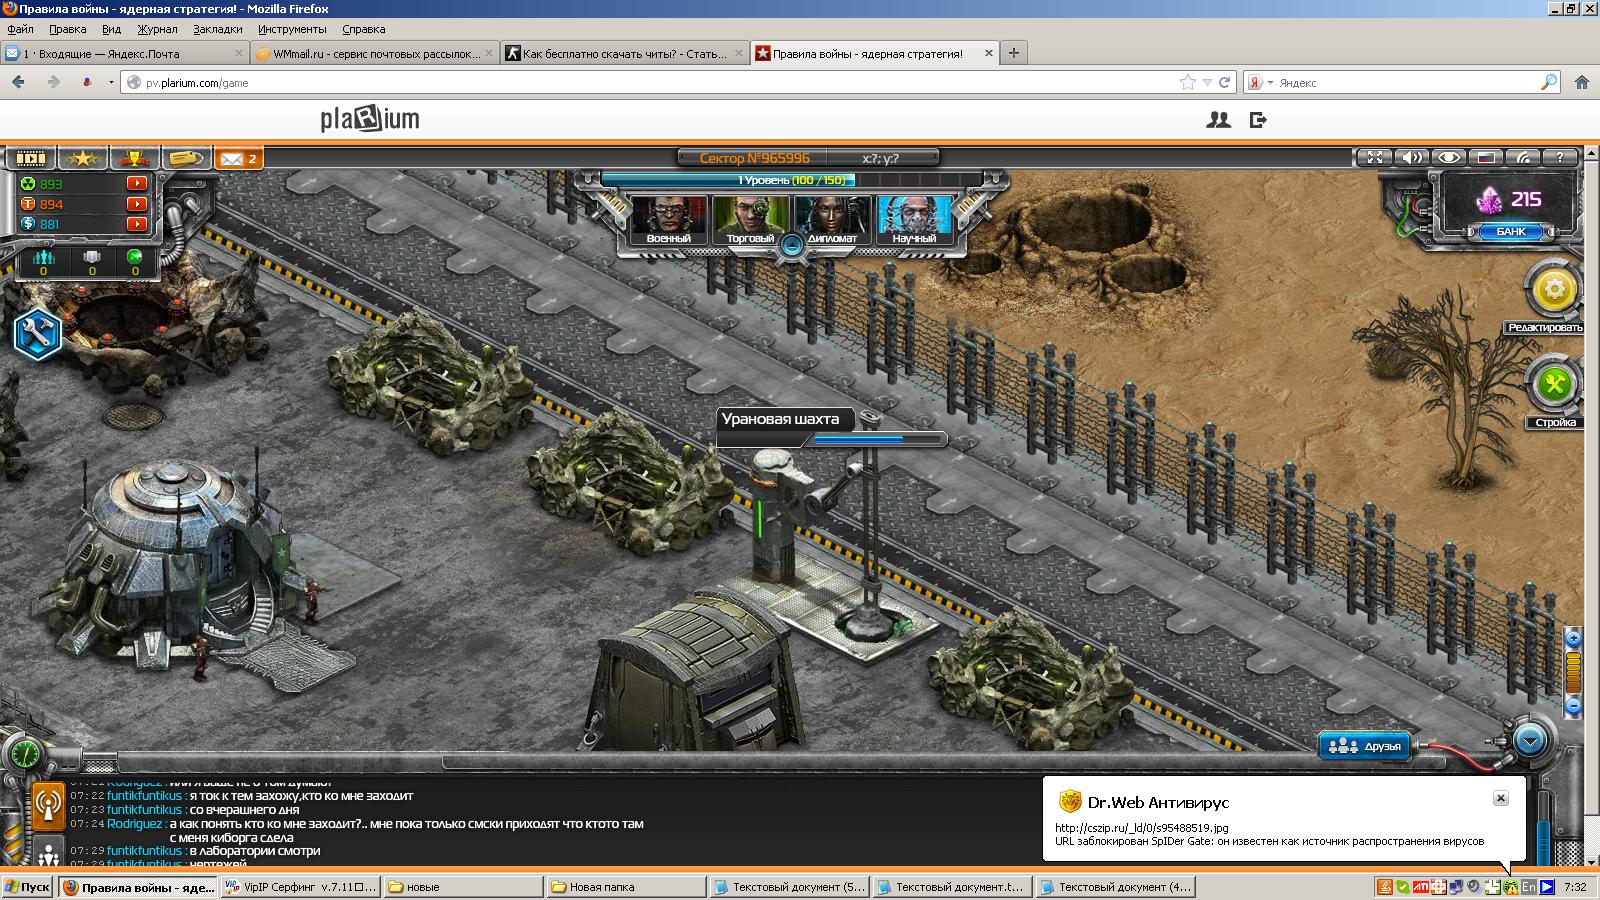Reload the current page
The image size is (1600, 900).
pos(1224,82)
